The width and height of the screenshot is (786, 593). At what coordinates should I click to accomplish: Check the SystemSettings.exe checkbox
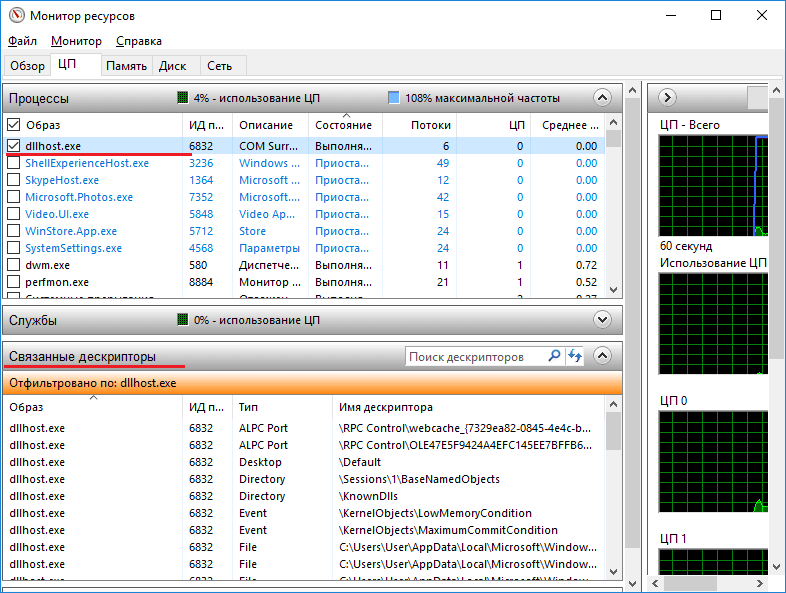(x=14, y=248)
